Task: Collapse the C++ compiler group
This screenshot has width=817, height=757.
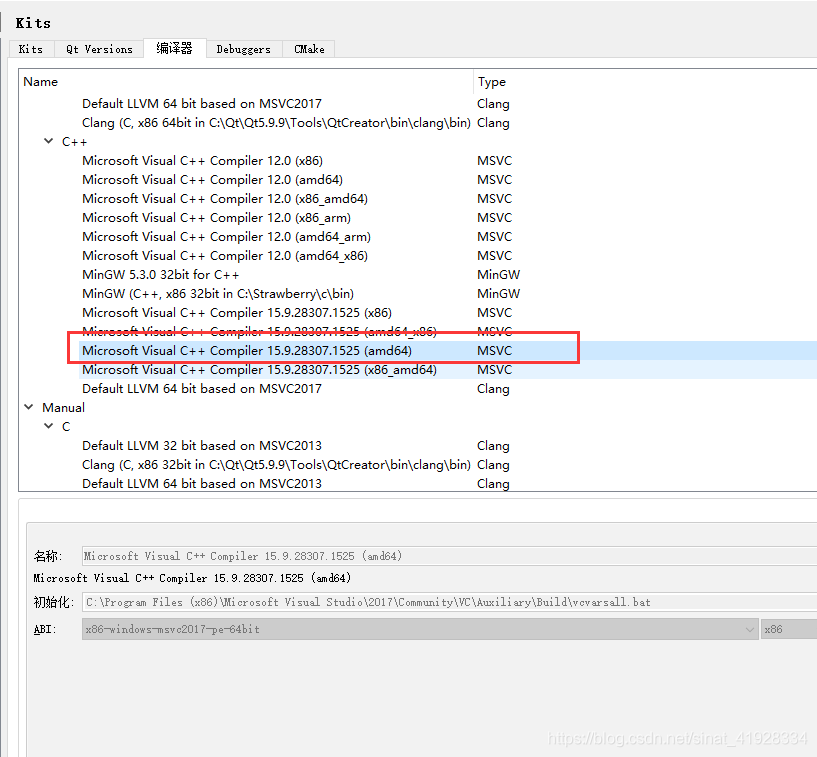Action: 48,141
